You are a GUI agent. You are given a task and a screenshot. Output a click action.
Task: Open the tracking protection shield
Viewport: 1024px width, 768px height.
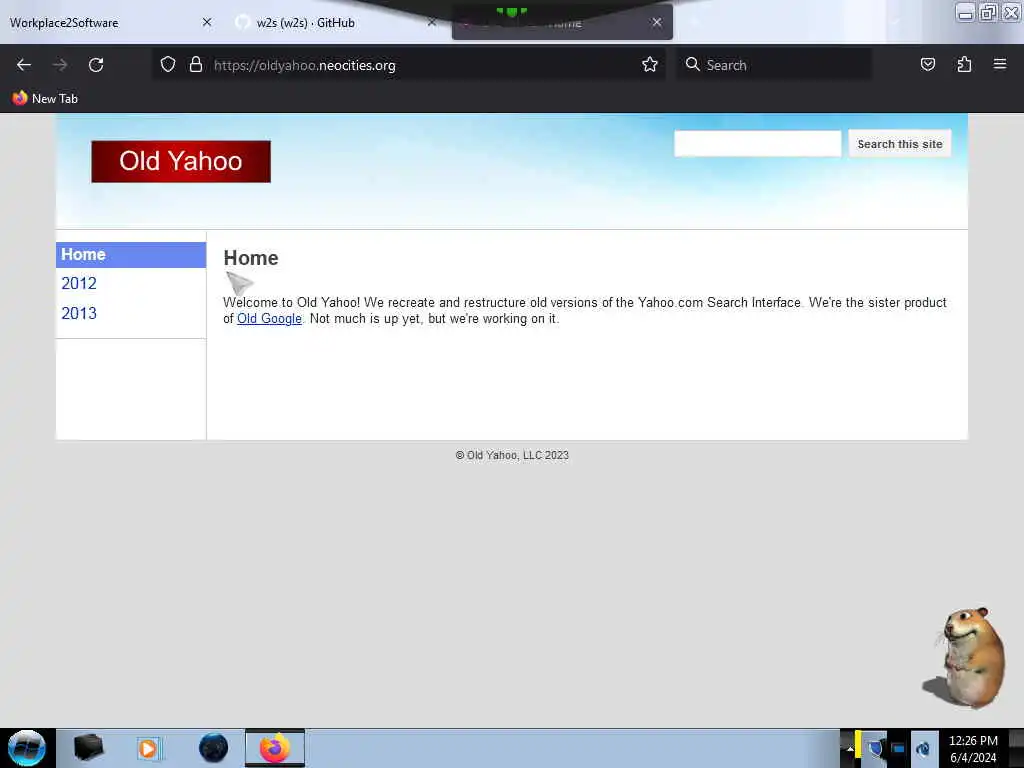click(168, 65)
